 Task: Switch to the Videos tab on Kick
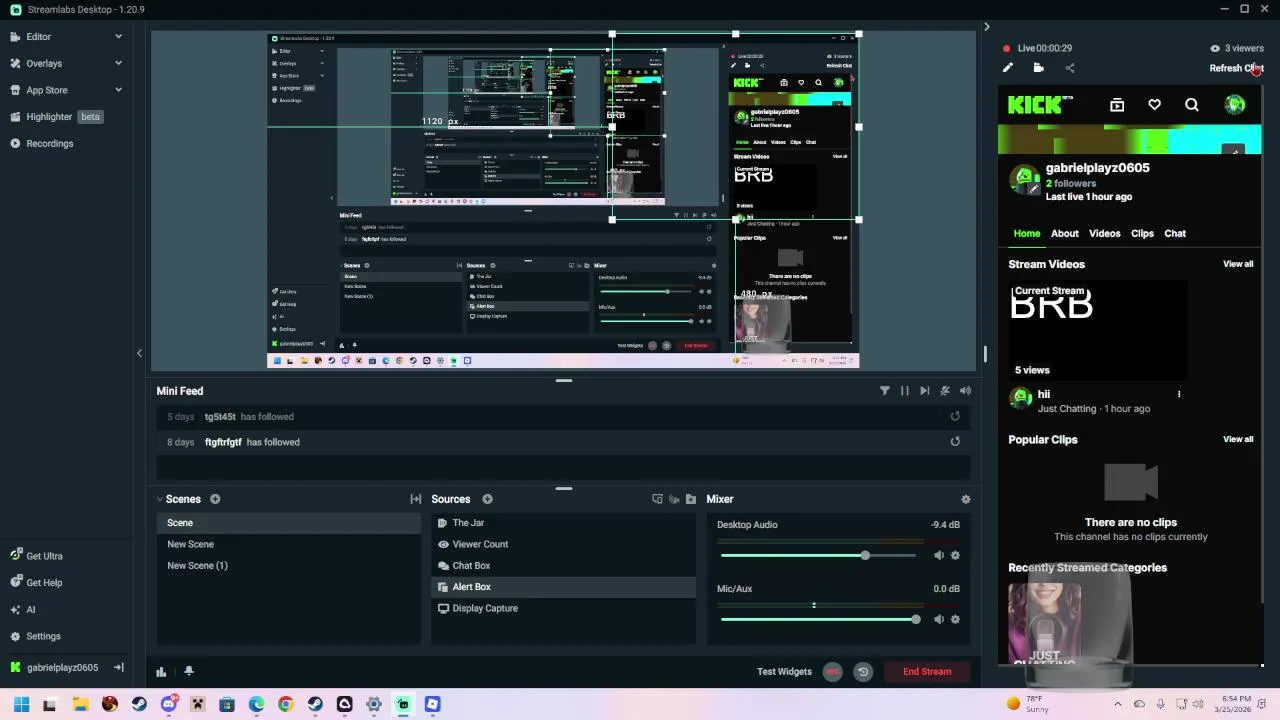1105,234
